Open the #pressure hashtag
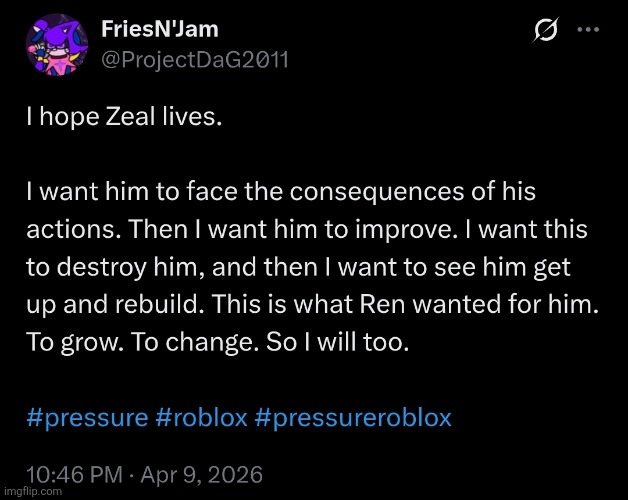Image resolution: width=628 pixels, height=500 pixels. (x=87, y=417)
